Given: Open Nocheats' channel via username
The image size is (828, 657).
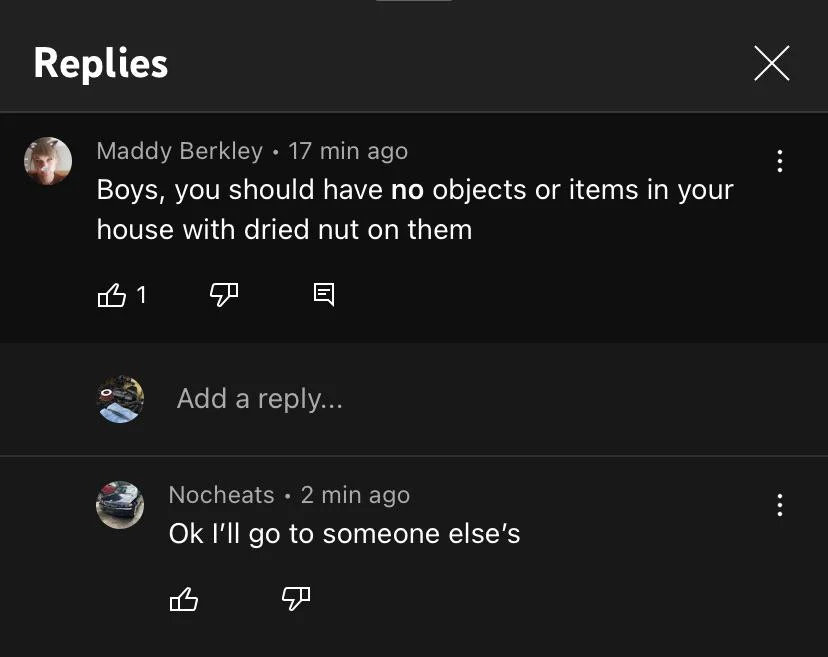Looking at the screenshot, I should [x=221, y=494].
